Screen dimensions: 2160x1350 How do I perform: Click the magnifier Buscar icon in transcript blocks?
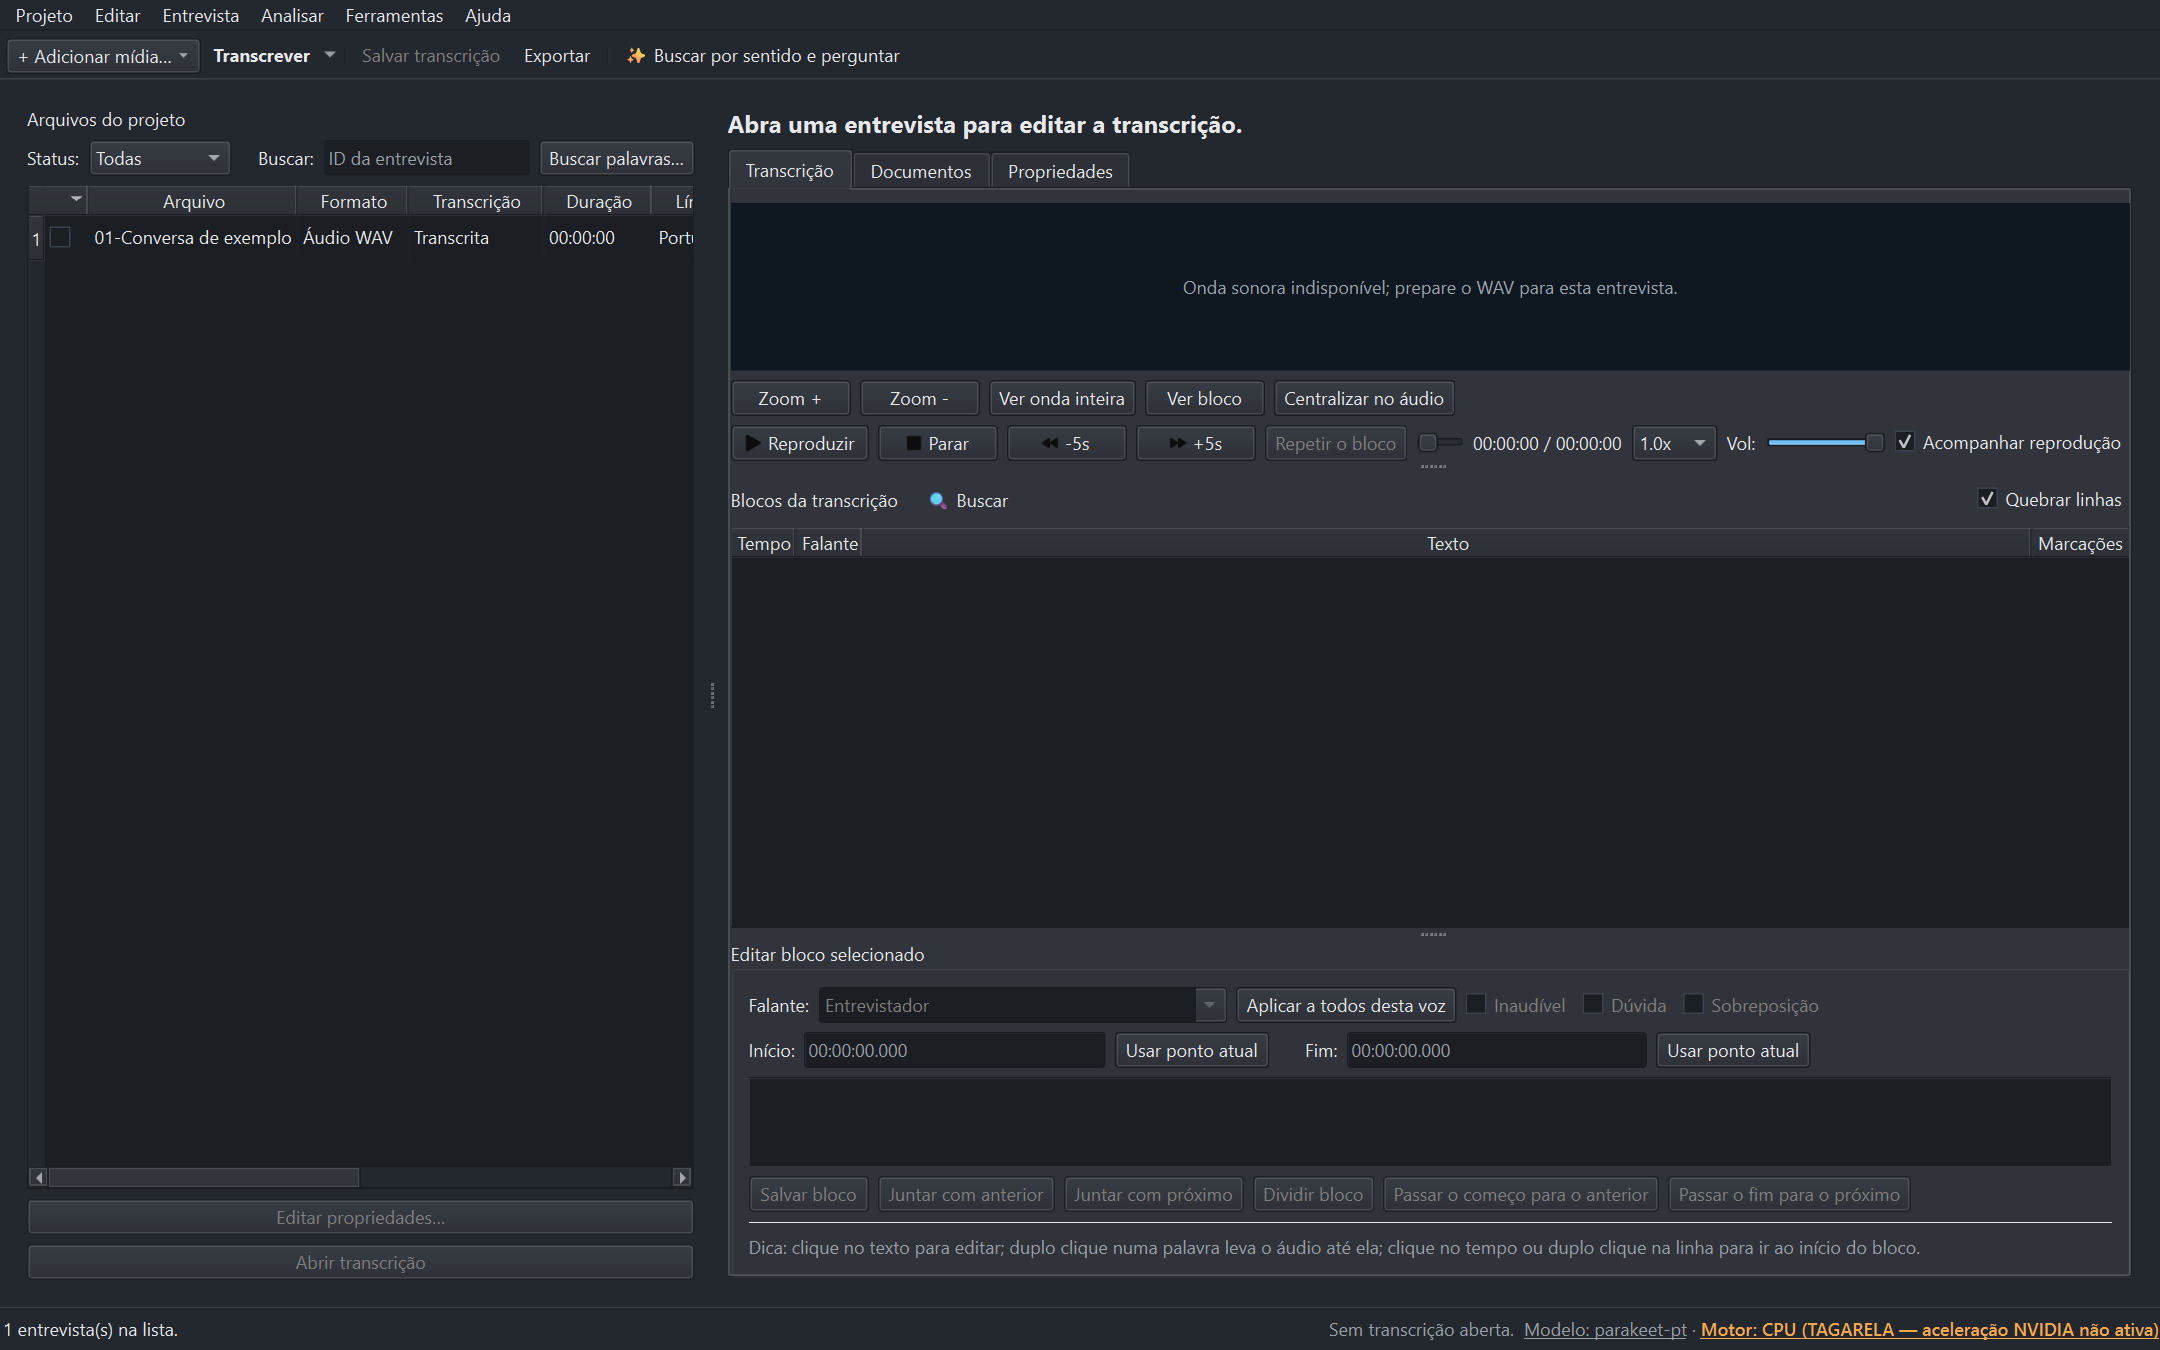click(x=938, y=501)
